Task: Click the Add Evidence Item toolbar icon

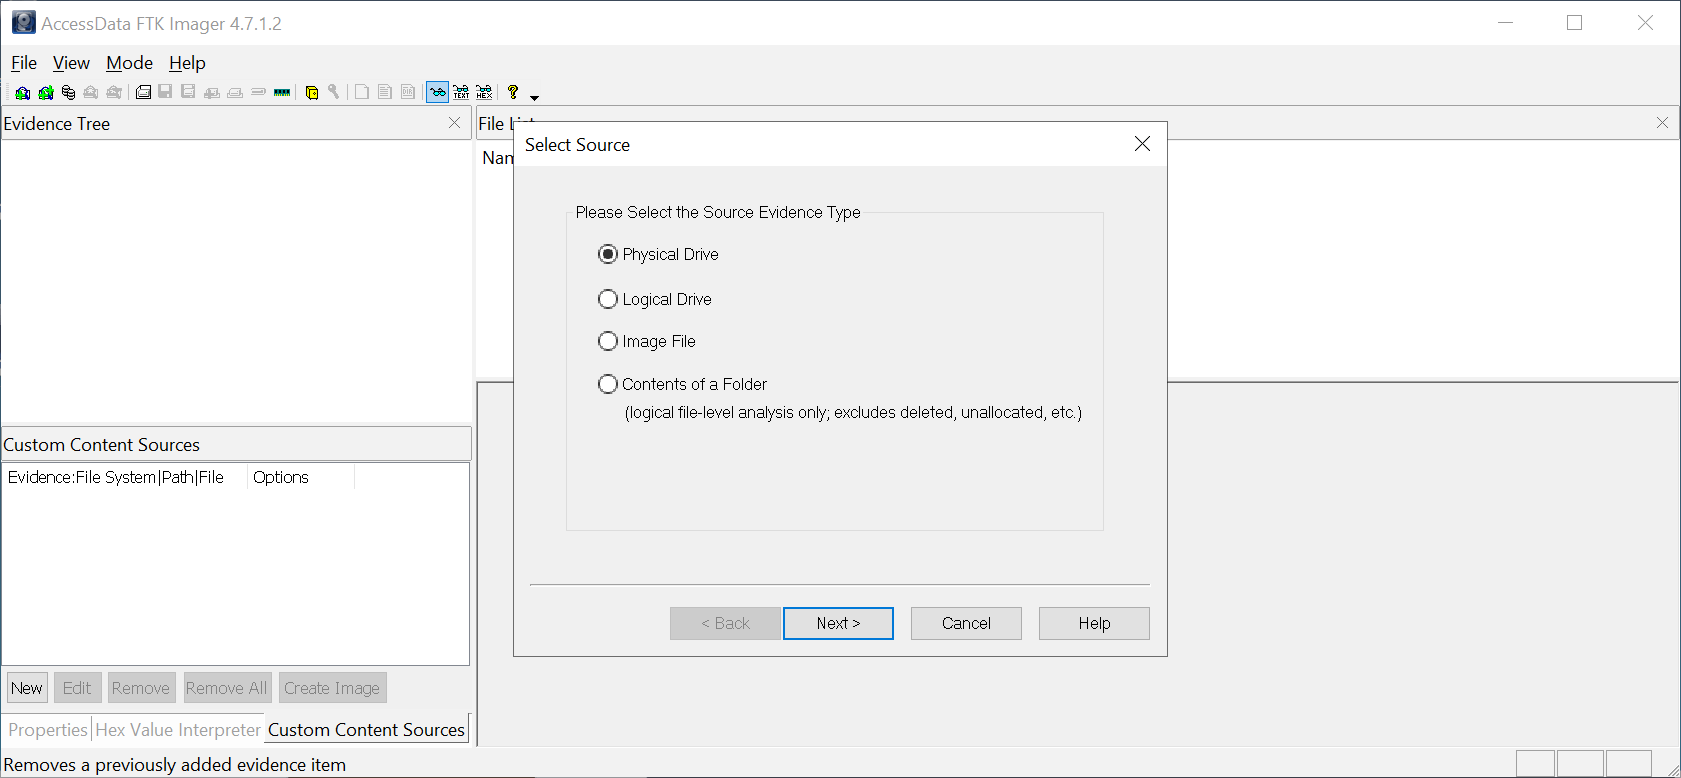Action: pyautogui.click(x=22, y=92)
